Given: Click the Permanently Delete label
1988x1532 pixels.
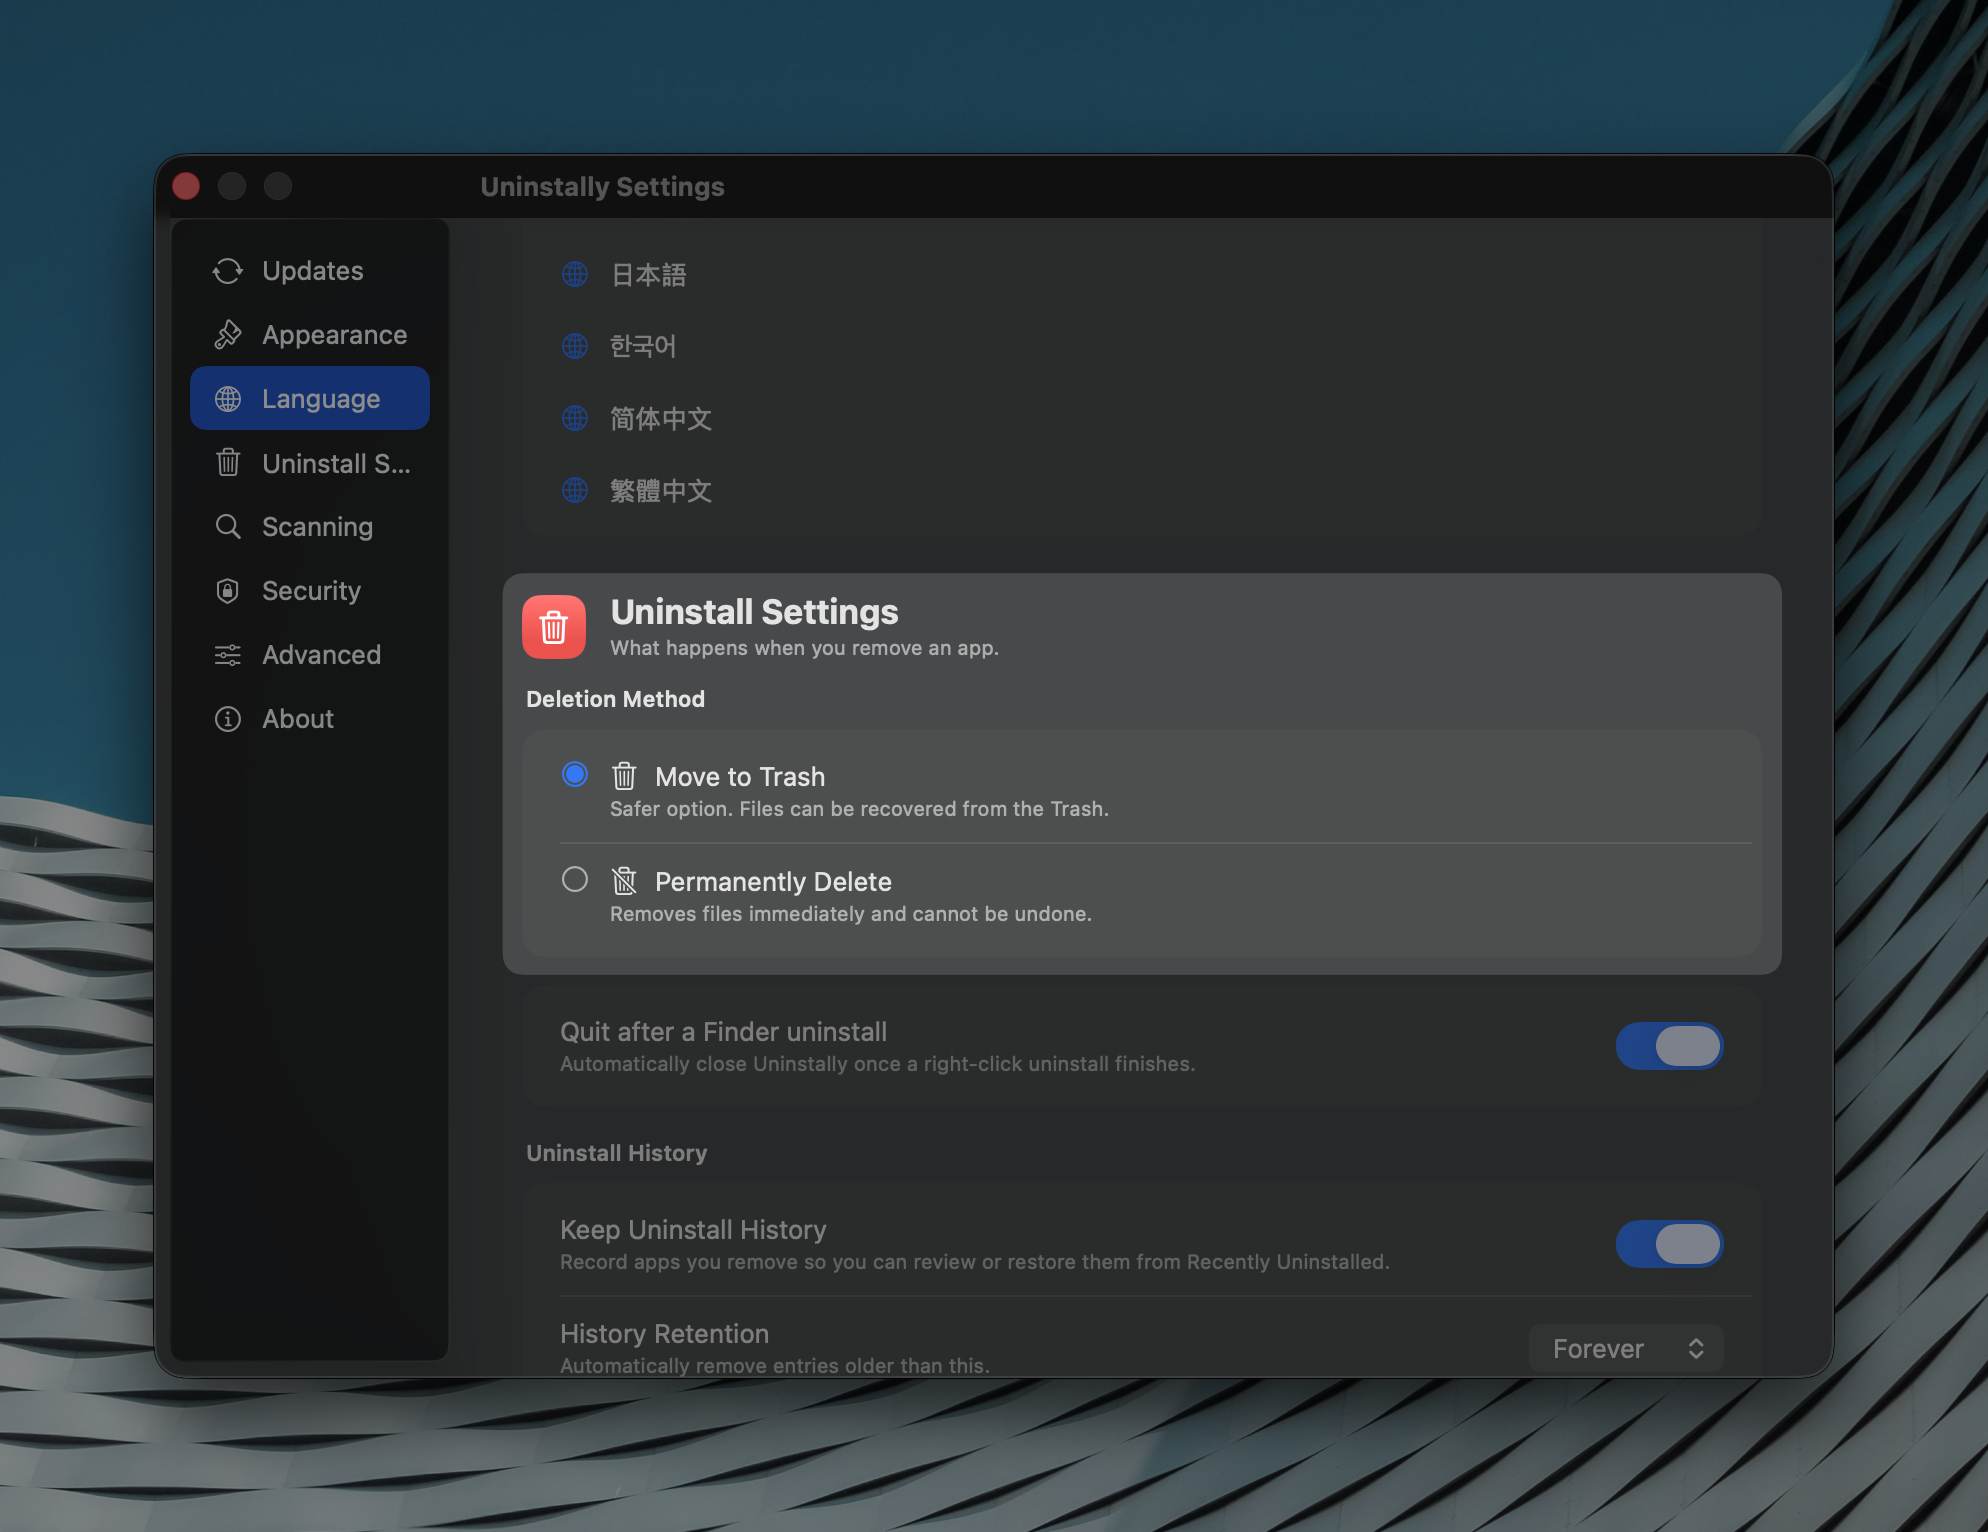Looking at the screenshot, I should coord(773,882).
